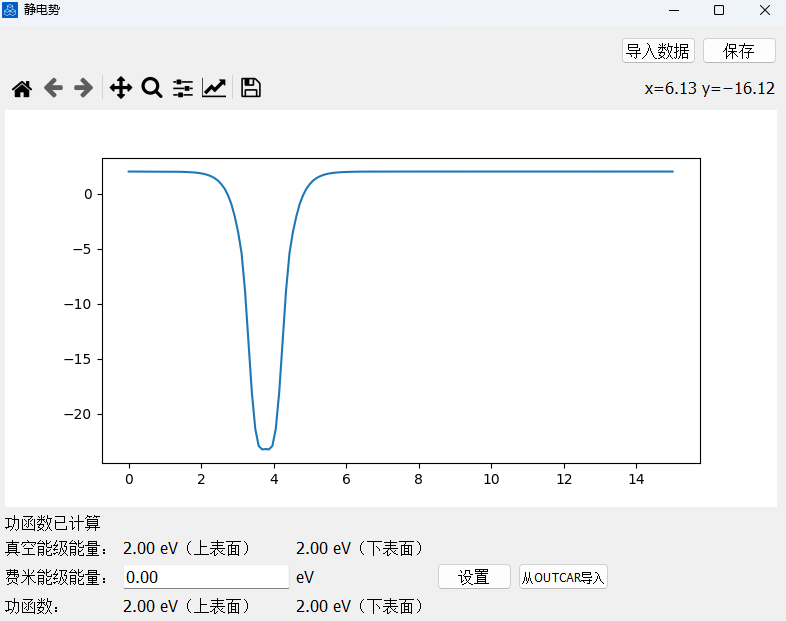The width and height of the screenshot is (786, 621).
Task: Reset the plot to original view with Home icon
Action: (22, 89)
